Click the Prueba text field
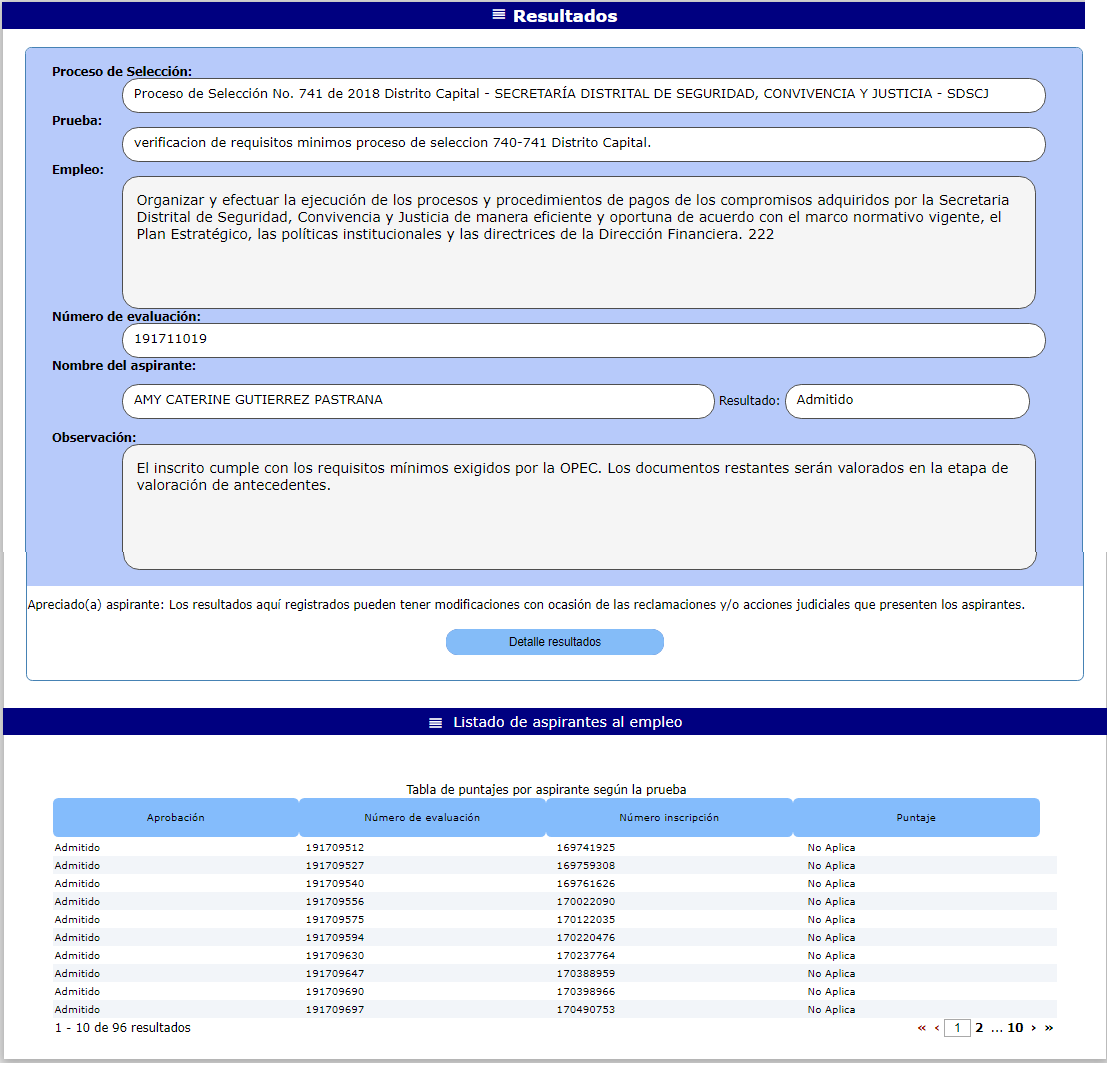The width and height of the screenshot is (1107, 1066). click(583, 144)
